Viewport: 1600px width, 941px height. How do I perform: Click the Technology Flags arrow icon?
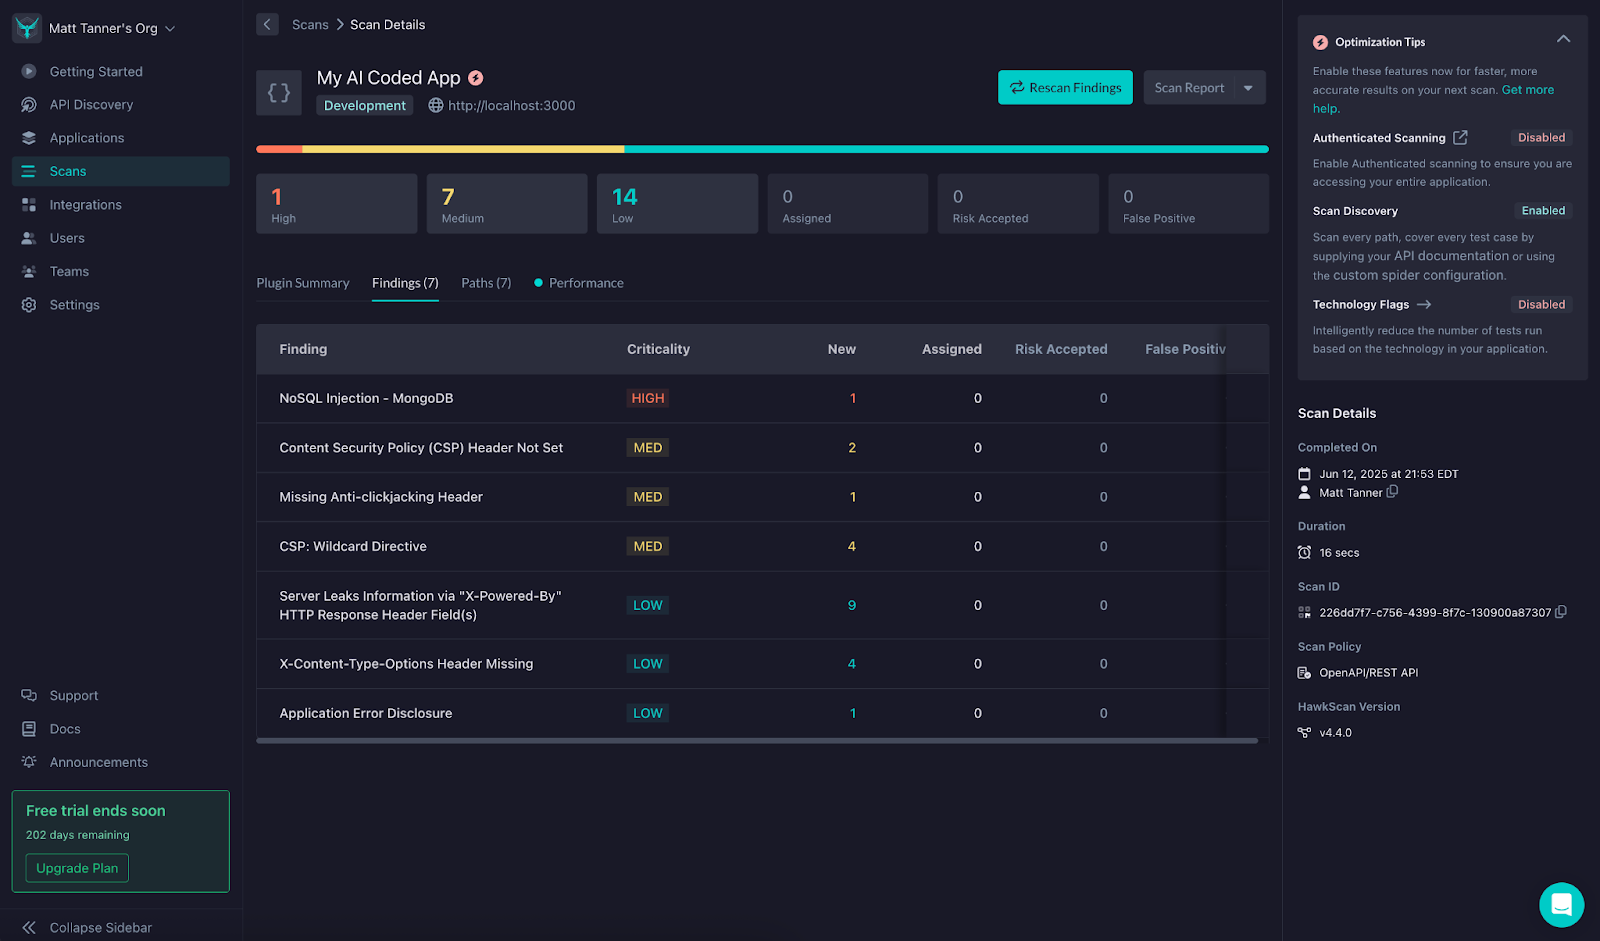coord(1424,304)
